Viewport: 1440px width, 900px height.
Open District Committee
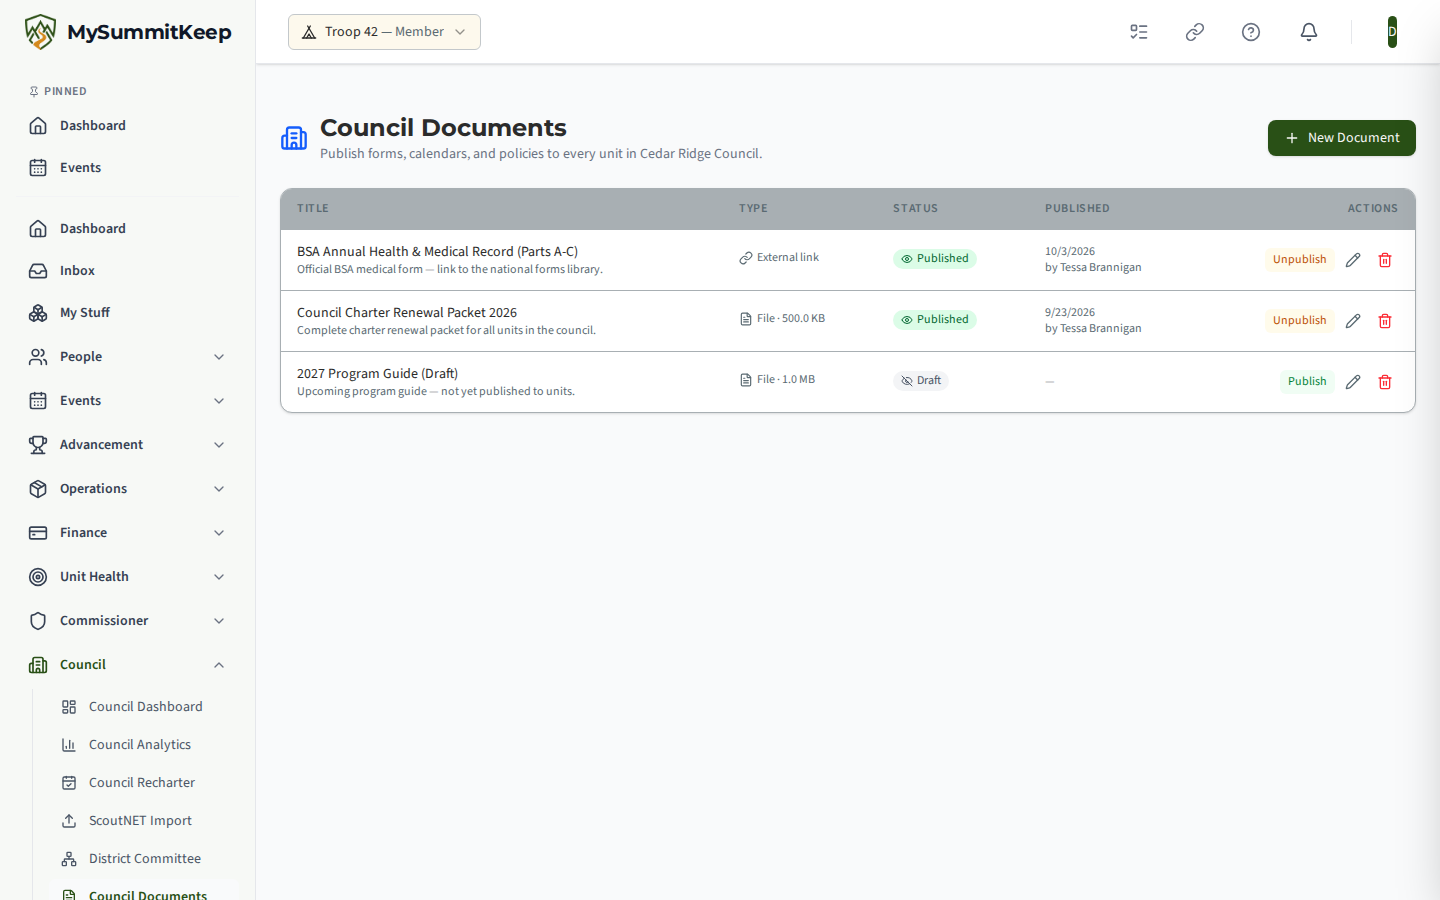(x=143, y=859)
